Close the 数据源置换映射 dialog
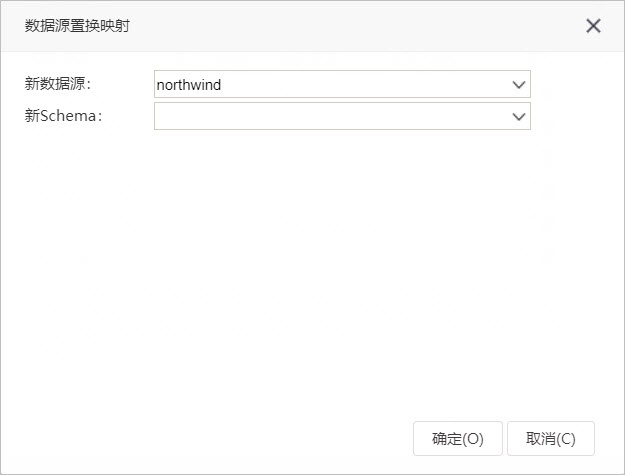This screenshot has height=475, width=625. 593,26
